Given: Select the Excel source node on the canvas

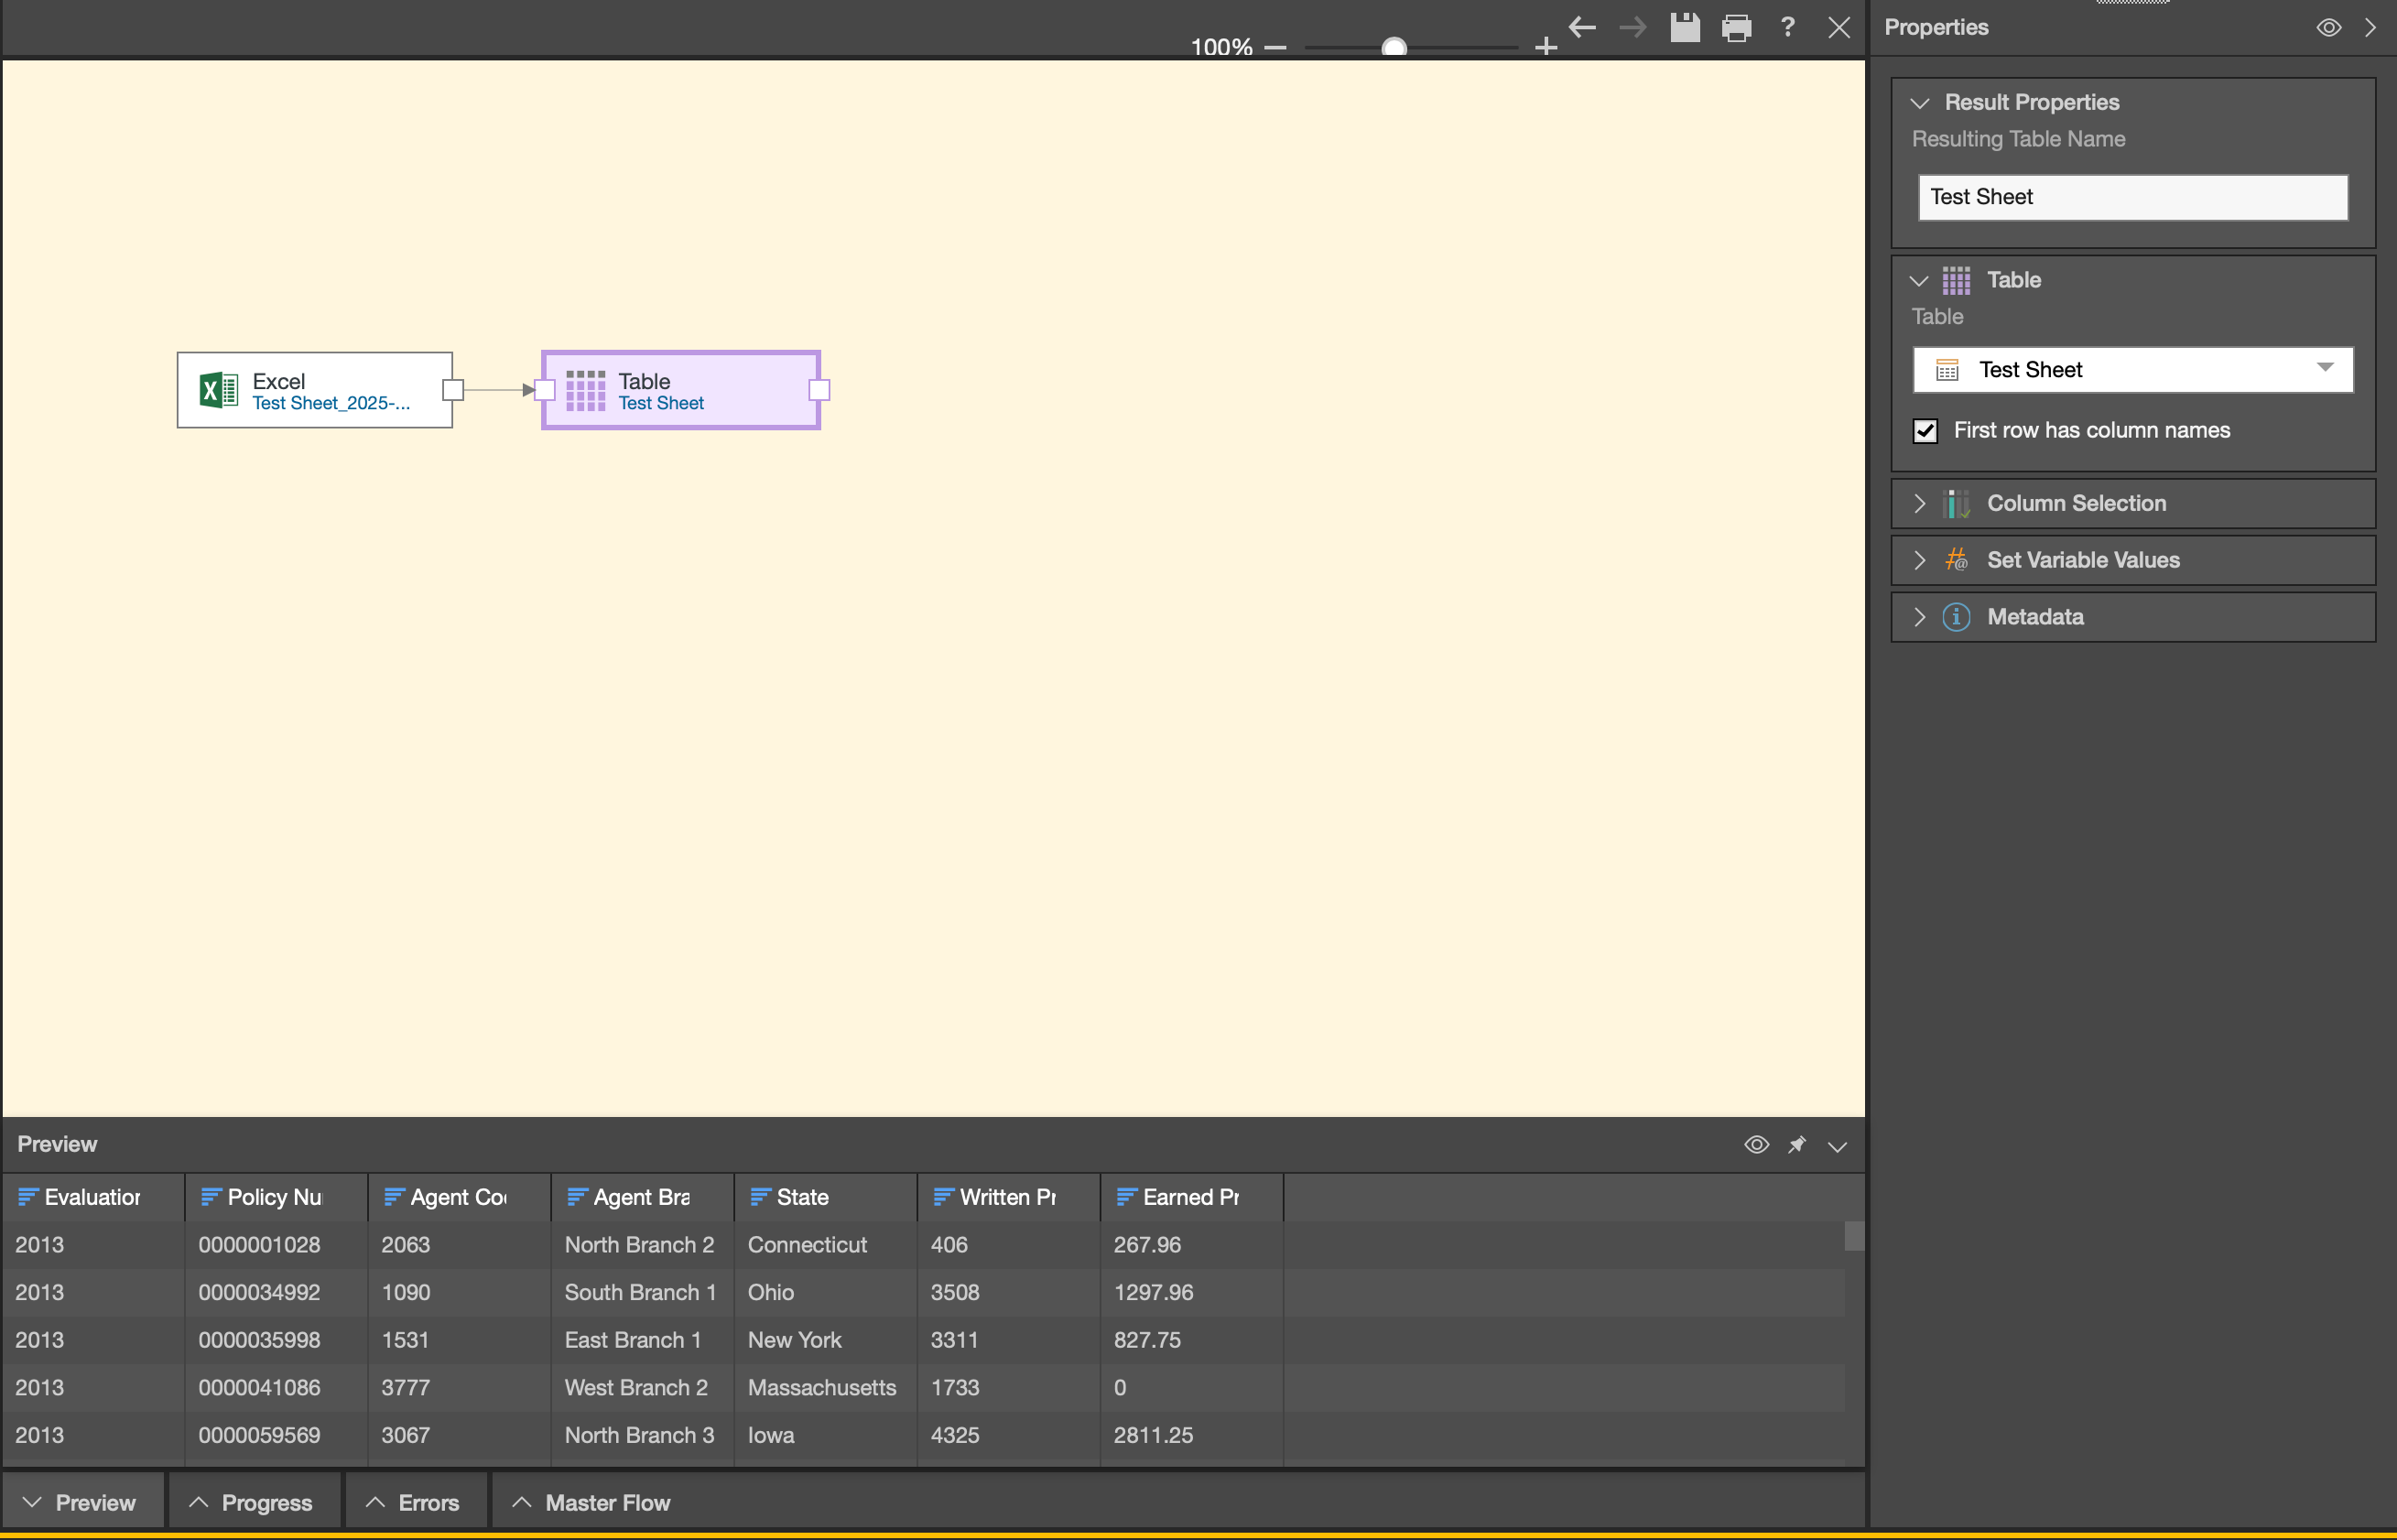Looking at the screenshot, I should pos(315,390).
